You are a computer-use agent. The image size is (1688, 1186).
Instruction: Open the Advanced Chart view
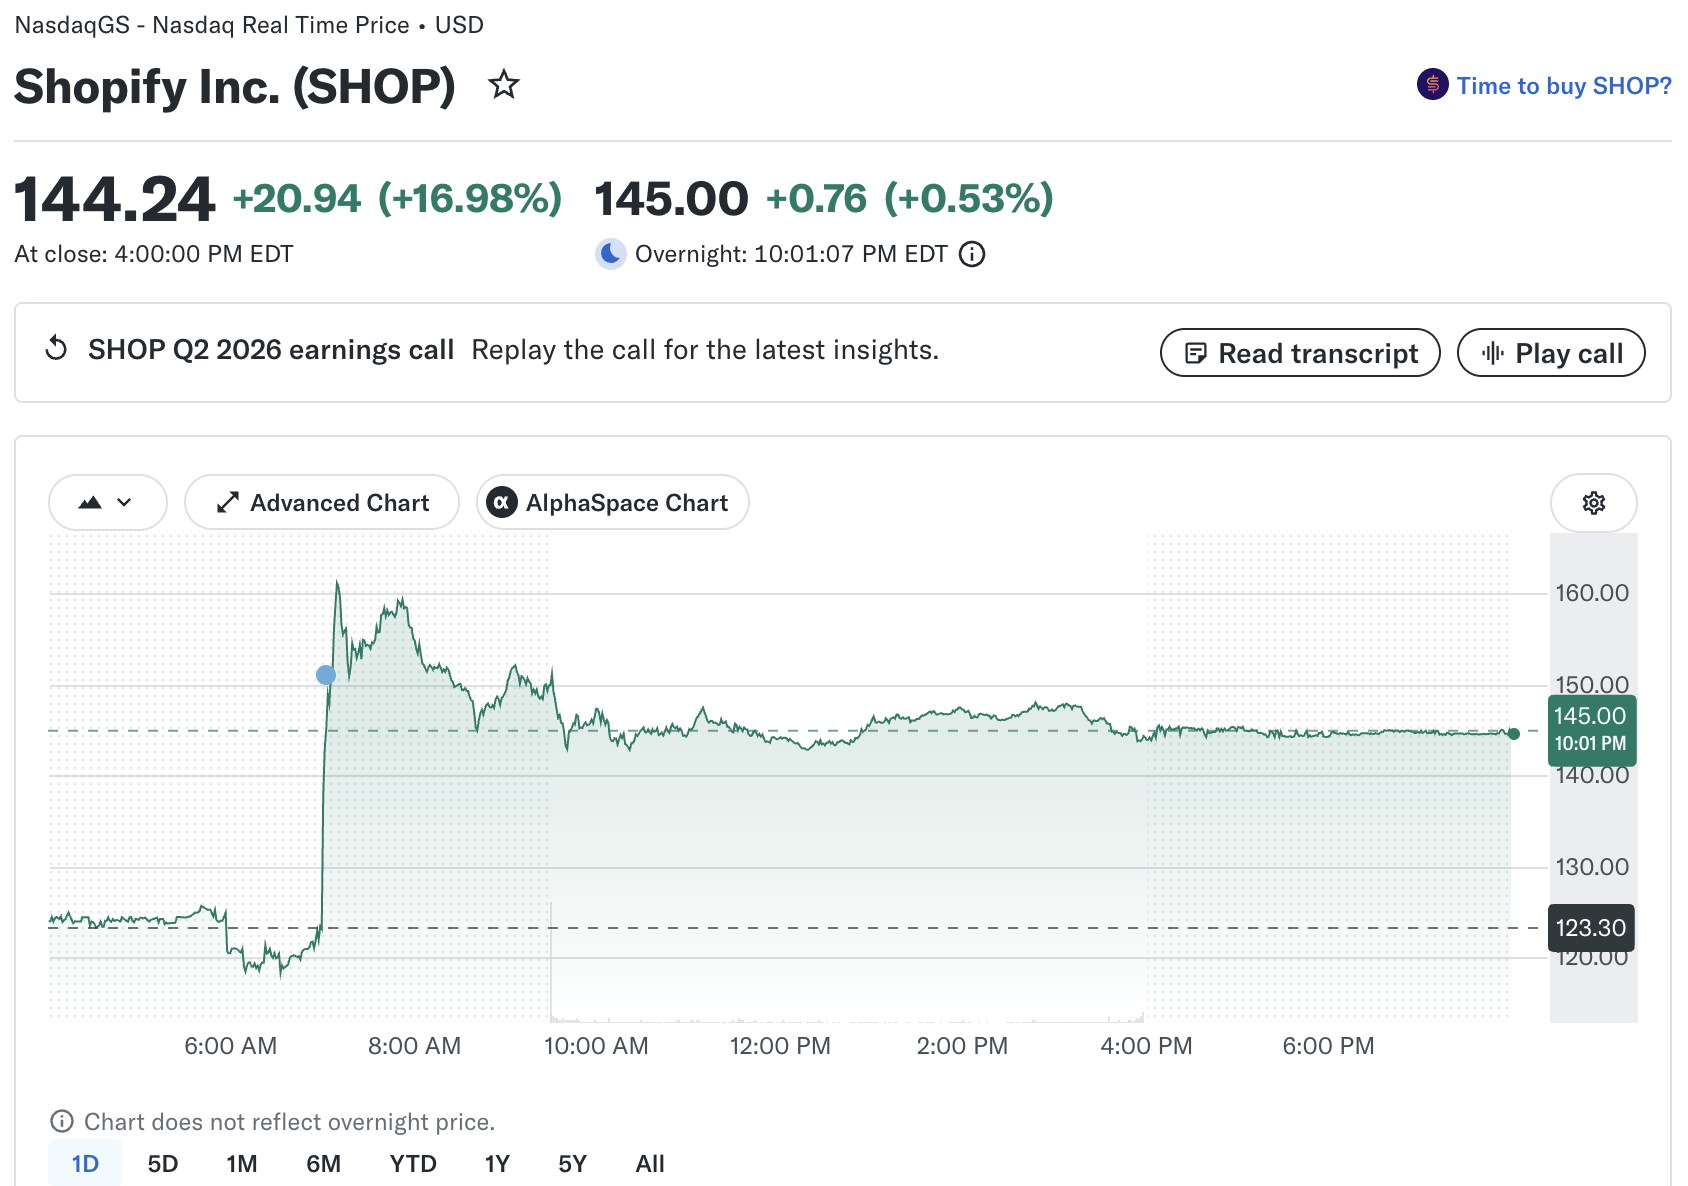point(322,502)
